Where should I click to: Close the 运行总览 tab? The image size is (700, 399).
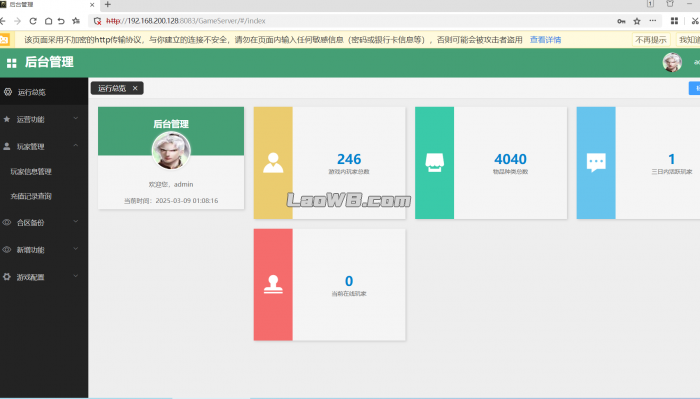point(135,88)
